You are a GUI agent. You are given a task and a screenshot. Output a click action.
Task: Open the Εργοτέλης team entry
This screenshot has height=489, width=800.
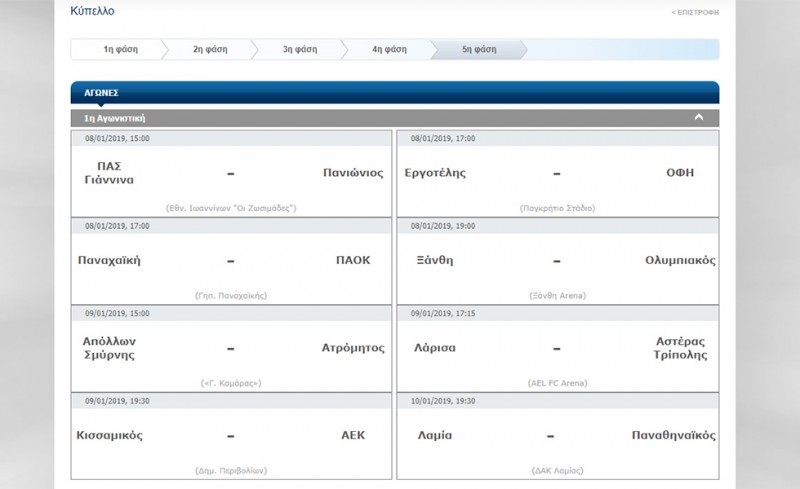(x=435, y=173)
